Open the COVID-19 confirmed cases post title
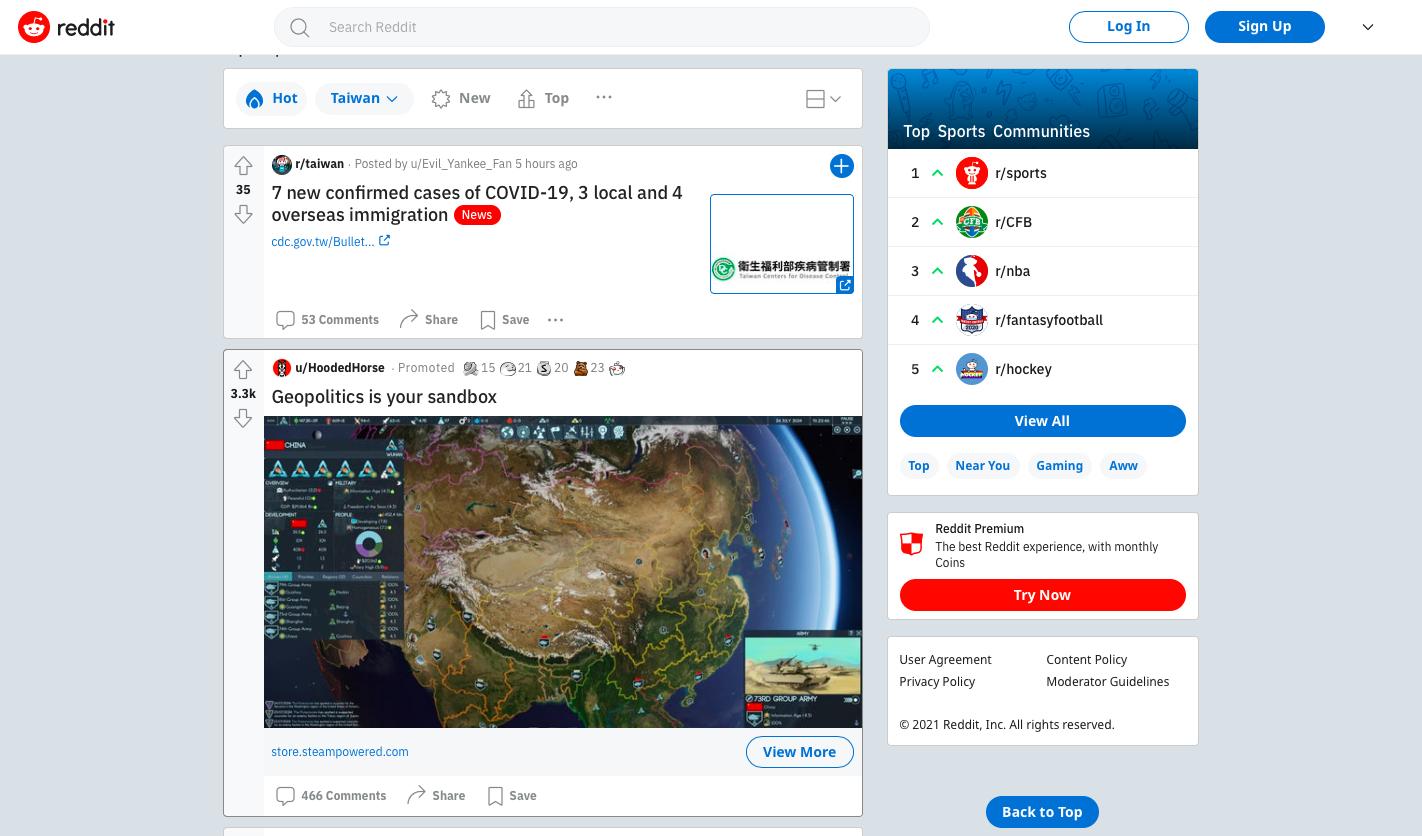Image resolution: width=1422 pixels, height=836 pixels. 477,203
